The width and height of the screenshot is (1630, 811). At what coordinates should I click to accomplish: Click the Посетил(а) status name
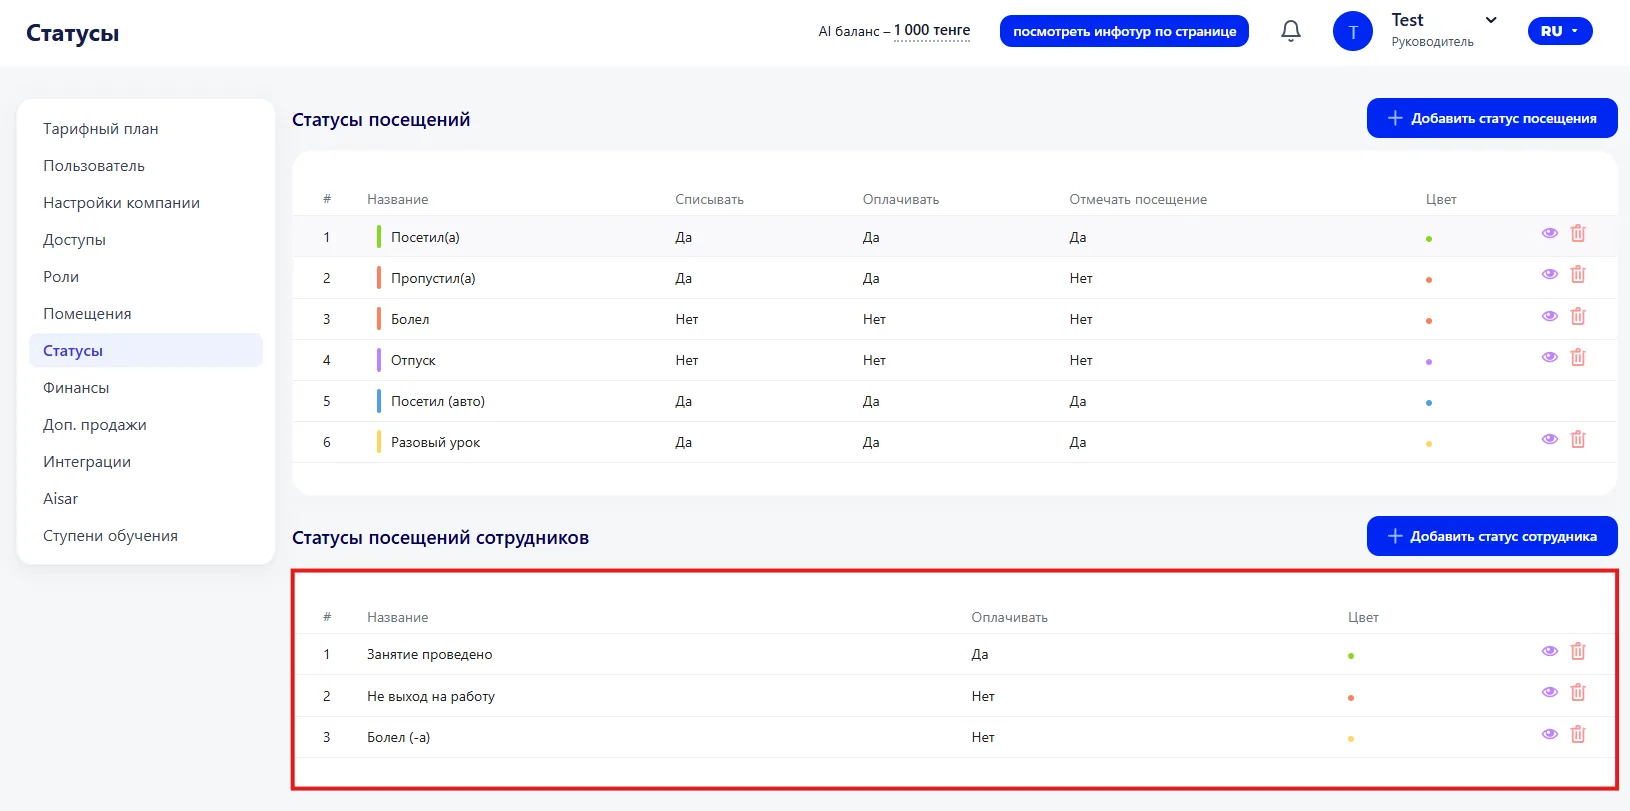pyautogui.click(x=425, y=237)
